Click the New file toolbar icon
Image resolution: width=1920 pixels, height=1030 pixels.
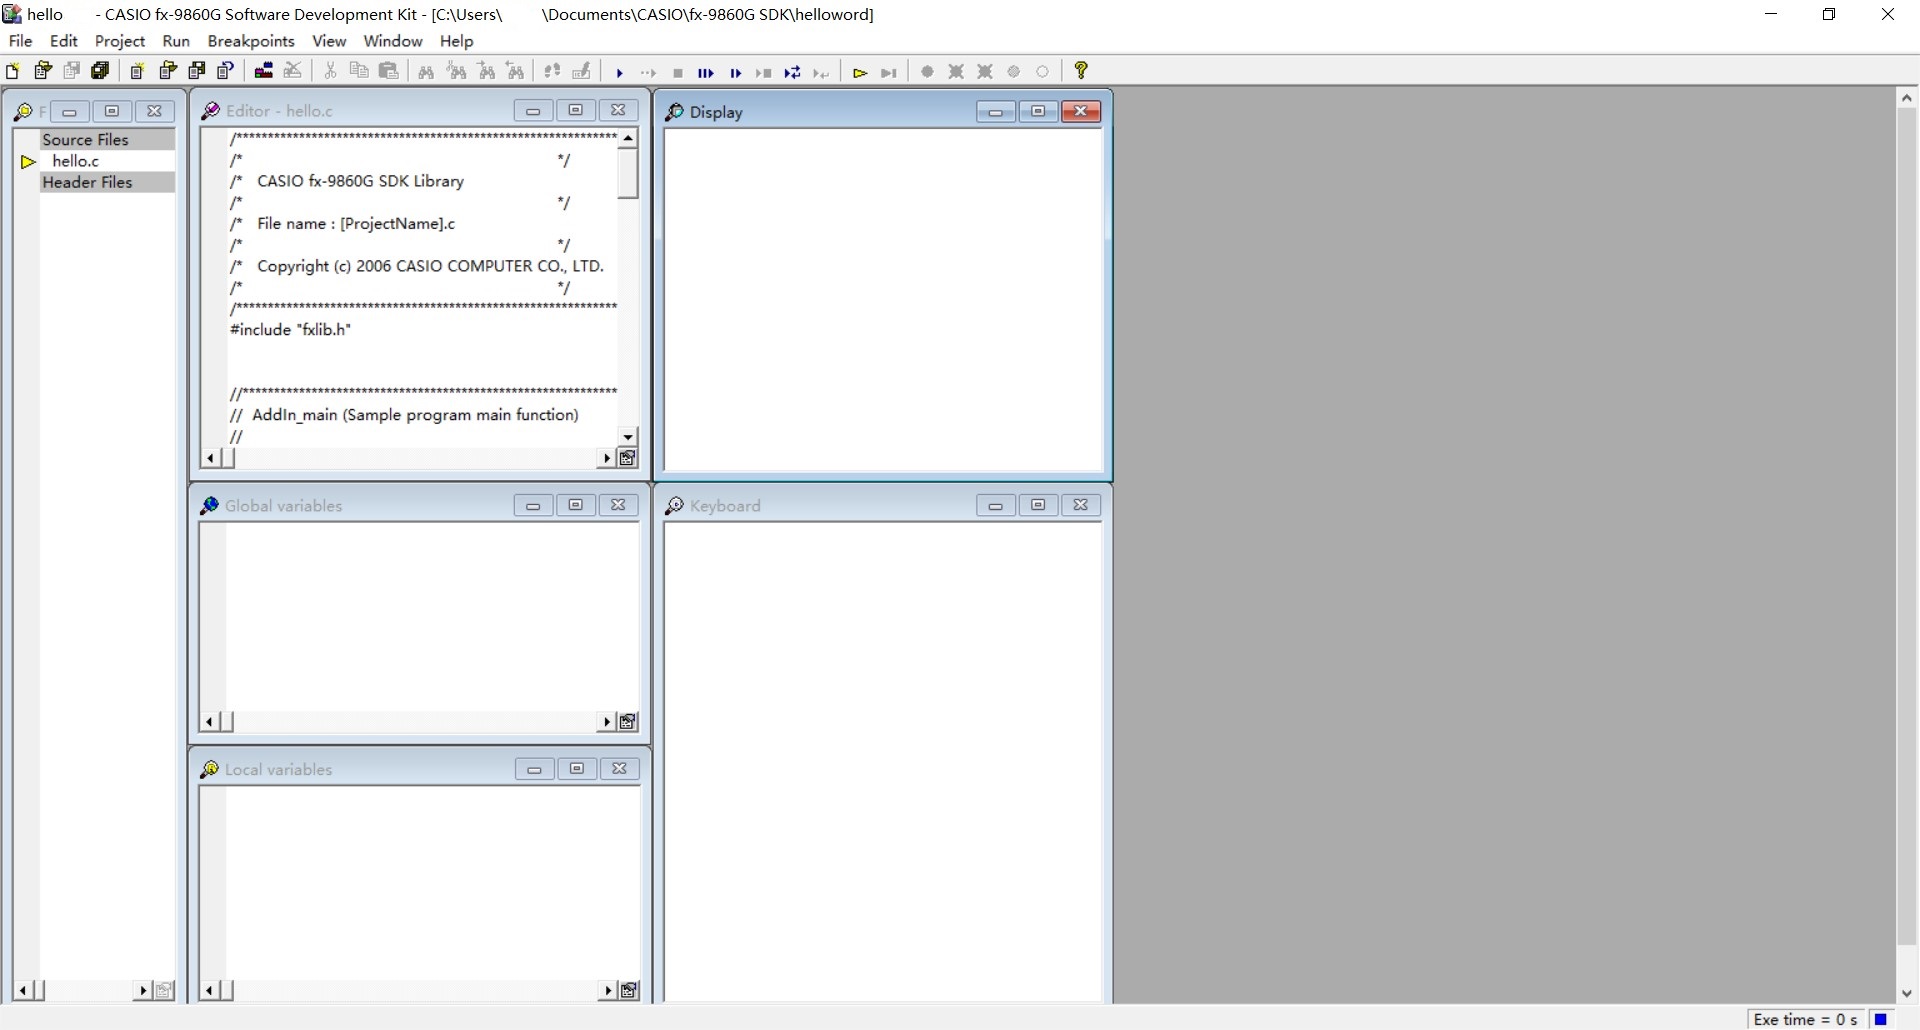13,71
